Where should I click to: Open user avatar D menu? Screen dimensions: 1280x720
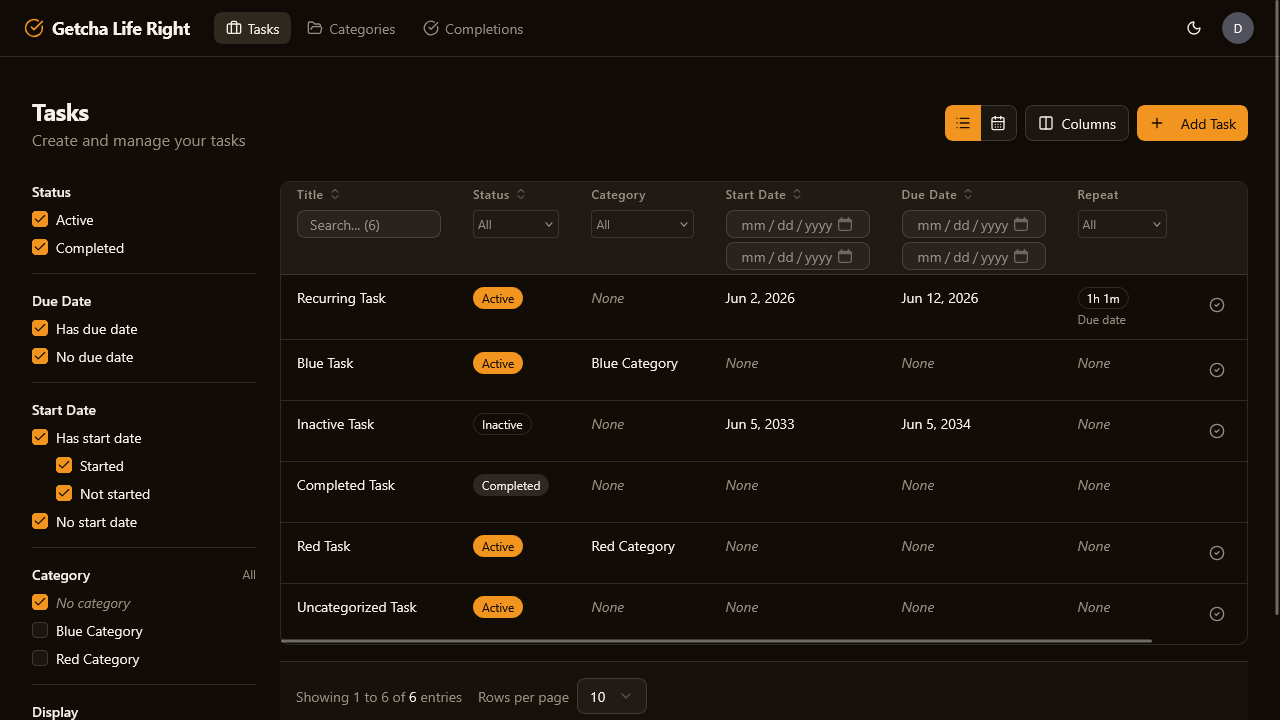tap(1238, 28)
